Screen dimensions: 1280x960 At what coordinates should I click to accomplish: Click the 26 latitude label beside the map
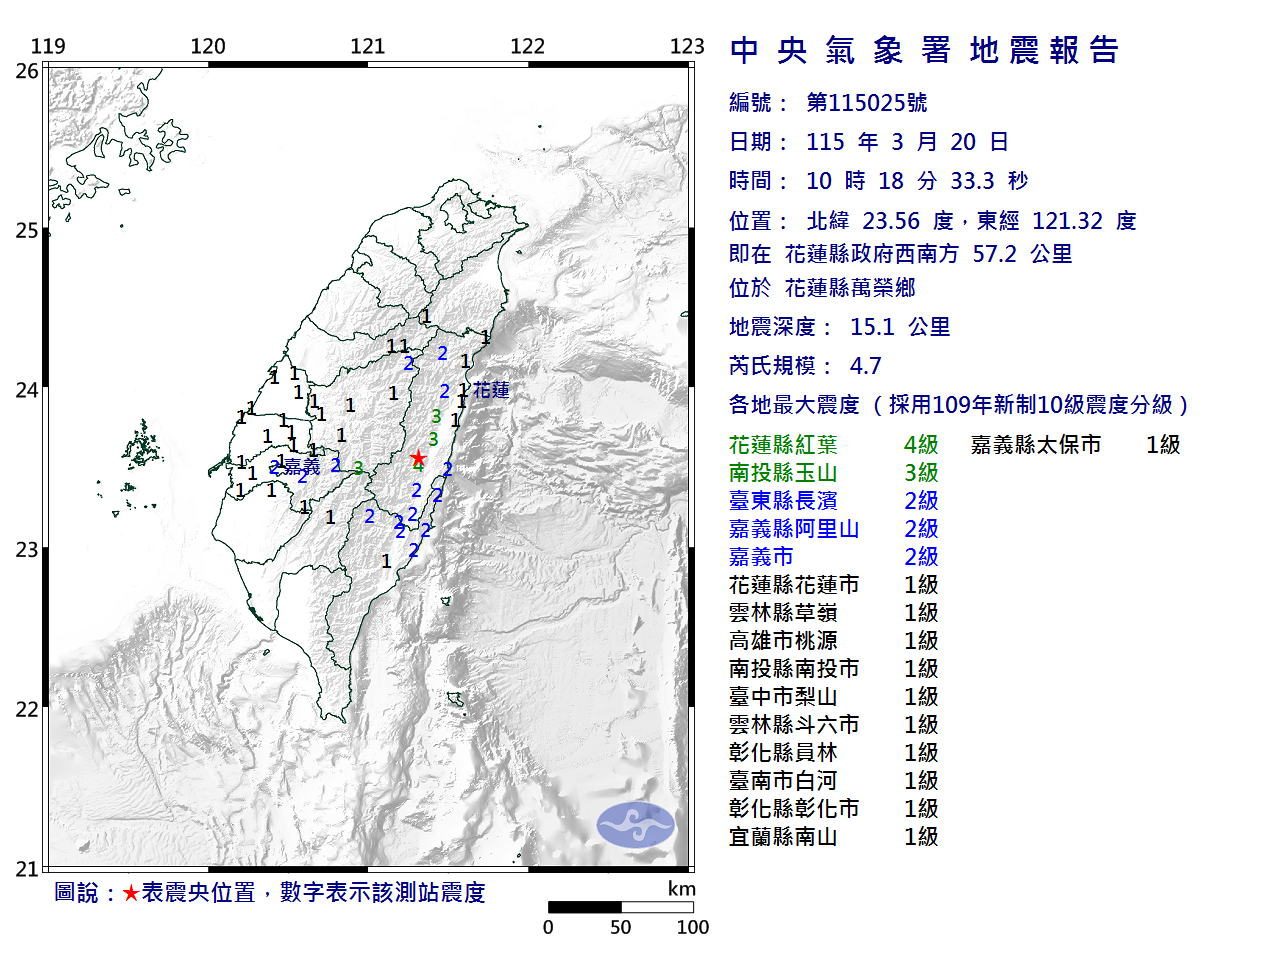pyautogui.click(x=27, y=71)
